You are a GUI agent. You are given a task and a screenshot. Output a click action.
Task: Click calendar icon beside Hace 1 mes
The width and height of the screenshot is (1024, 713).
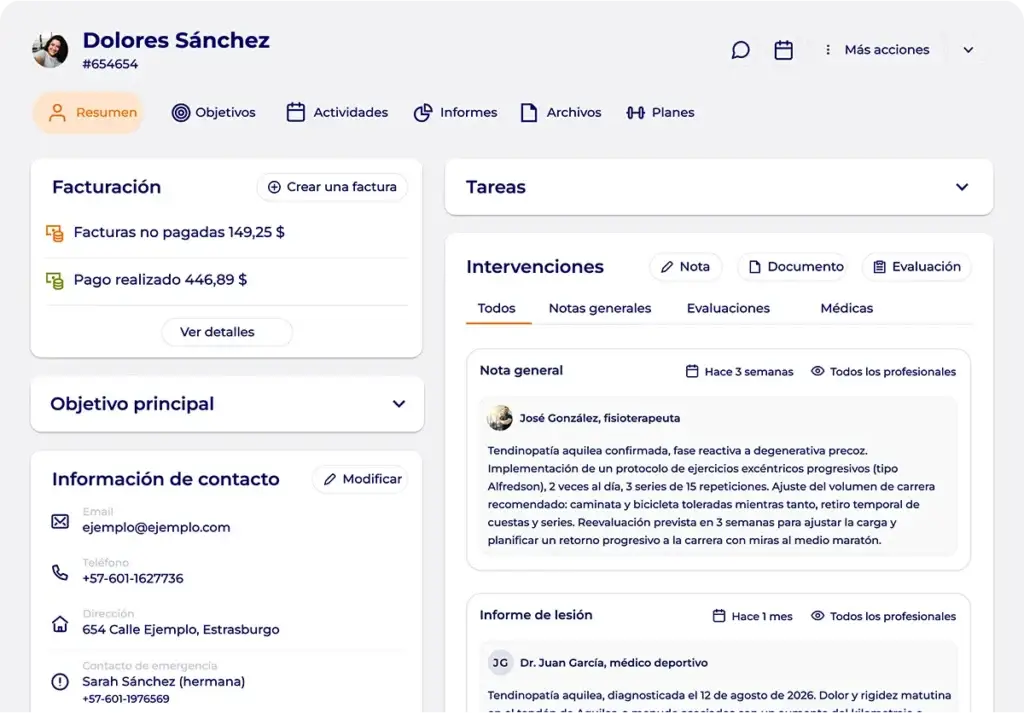point(719,616)
